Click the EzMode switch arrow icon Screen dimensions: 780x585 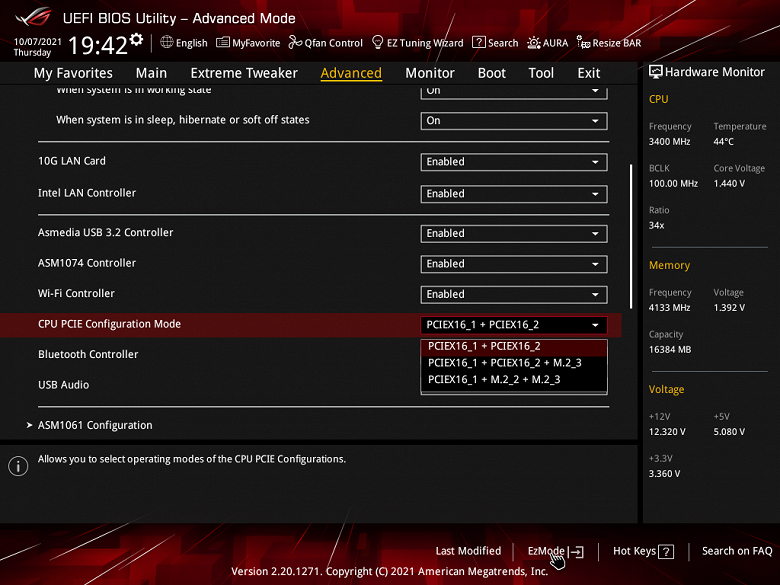(x=576, y=552)
